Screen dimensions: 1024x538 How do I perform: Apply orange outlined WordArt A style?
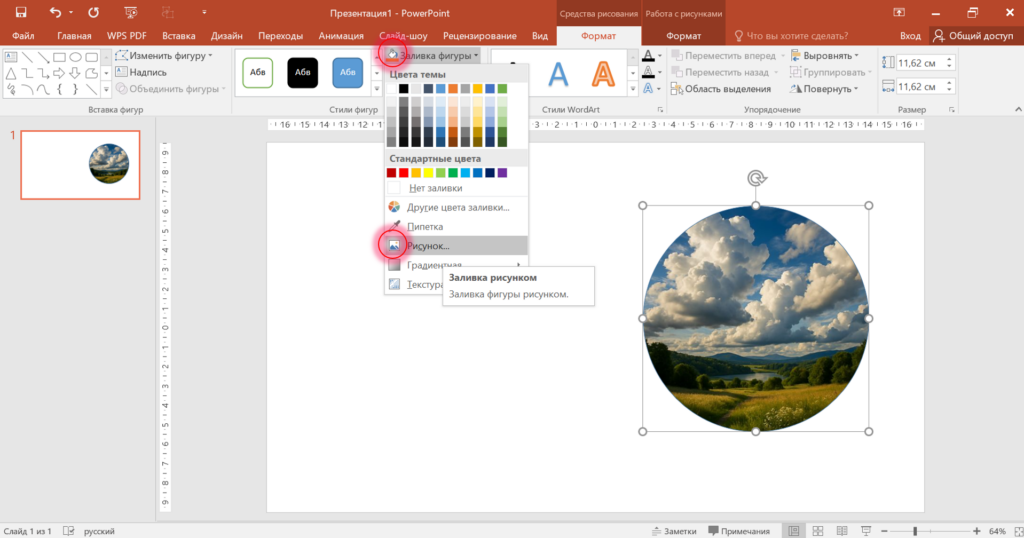[x=603, y=74]
